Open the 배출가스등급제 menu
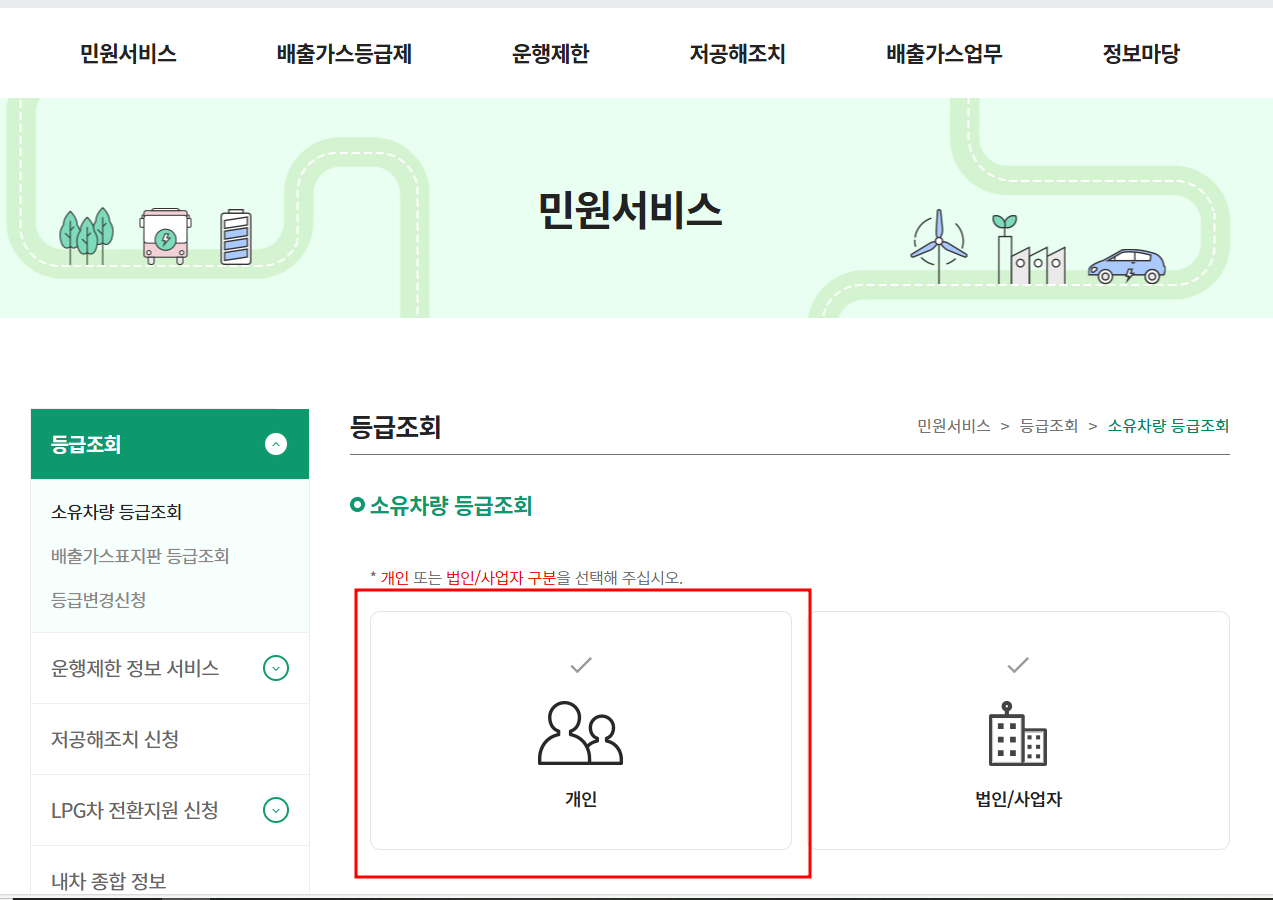1273x900 pixels. coord(343,54)
